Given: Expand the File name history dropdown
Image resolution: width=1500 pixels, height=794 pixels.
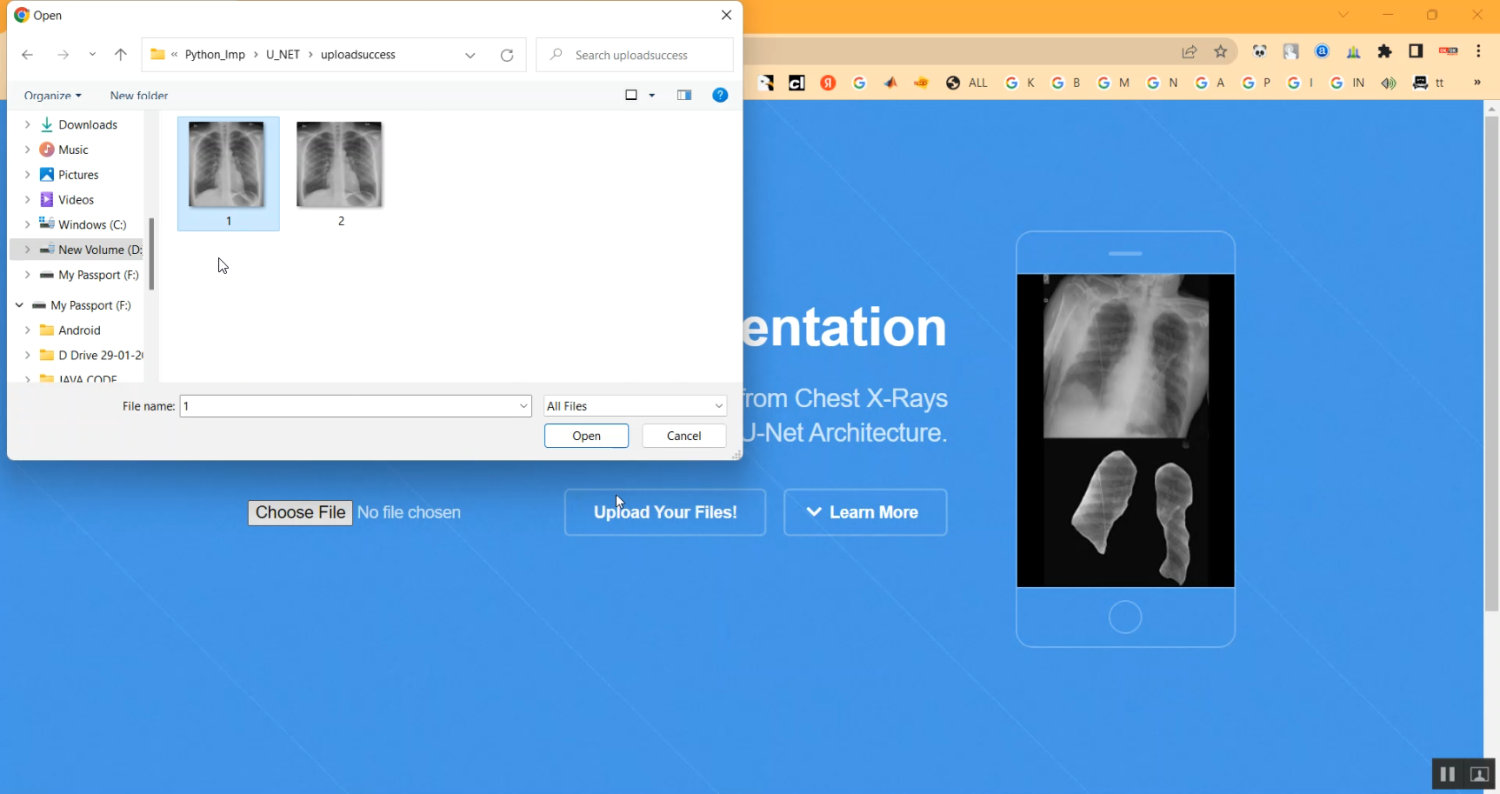Looking at the screenshot, I should click(x=523, y=406).
